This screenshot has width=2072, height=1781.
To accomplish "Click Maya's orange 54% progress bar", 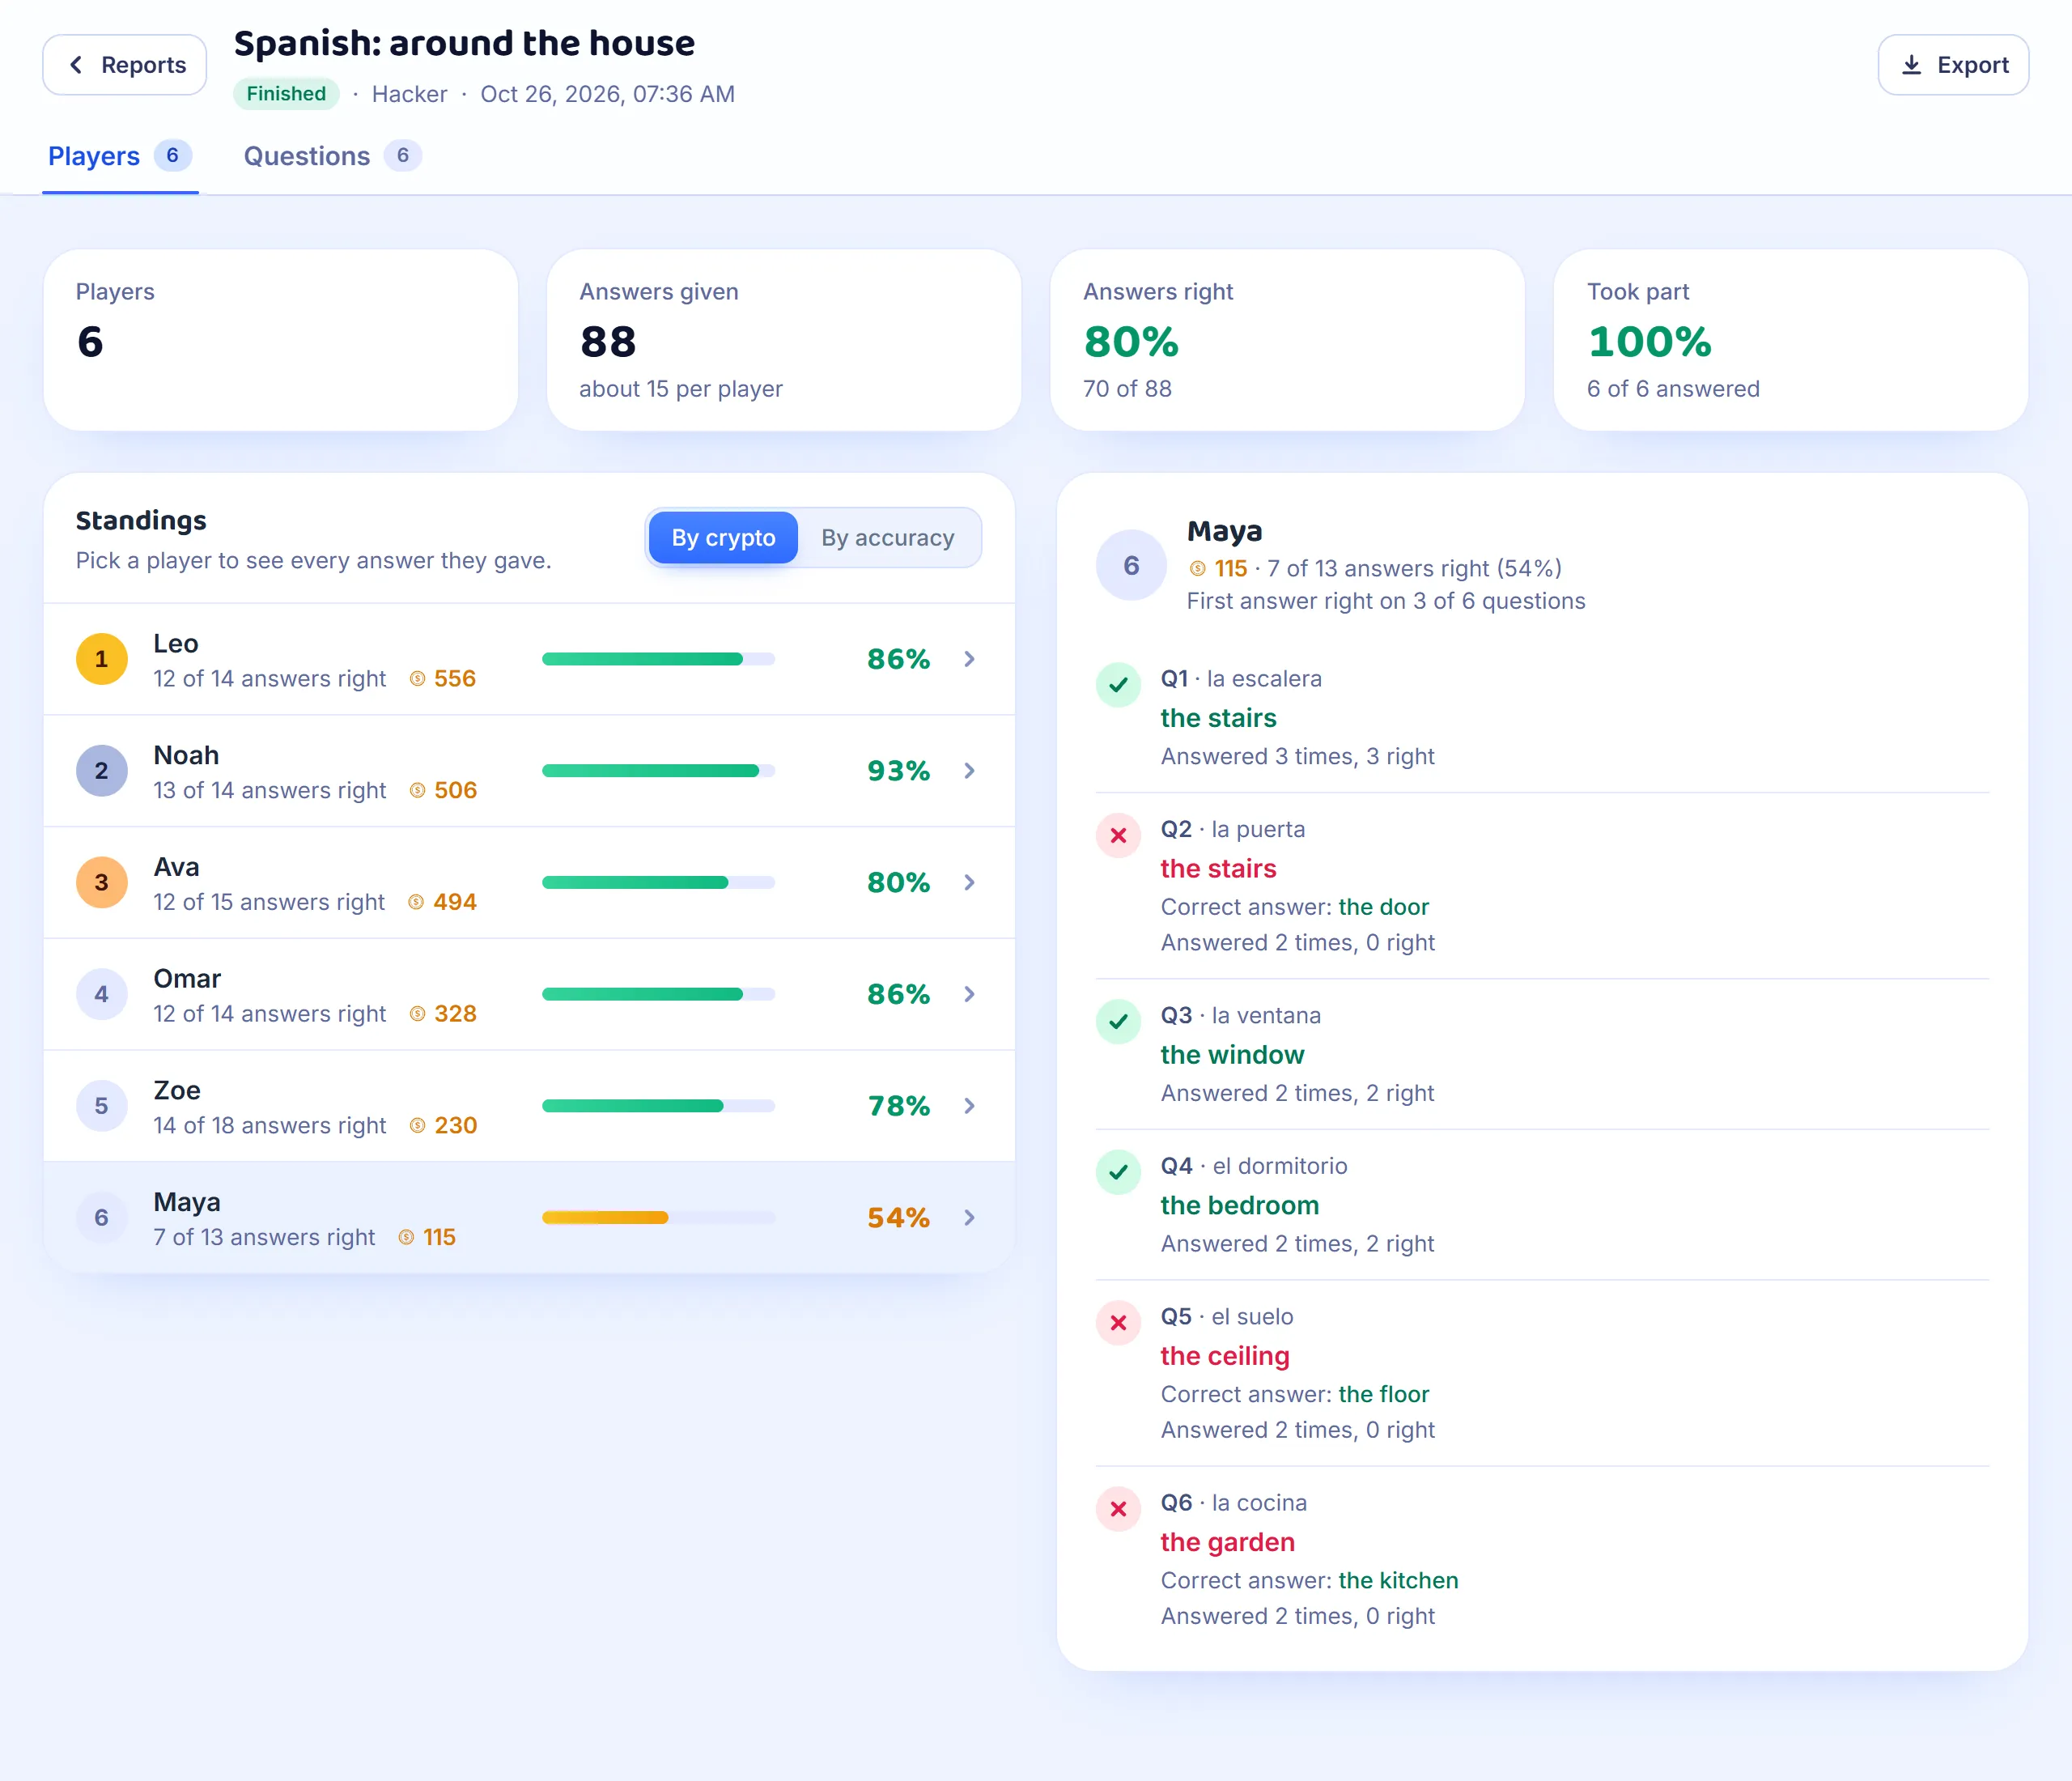I will coord(659,1218).
